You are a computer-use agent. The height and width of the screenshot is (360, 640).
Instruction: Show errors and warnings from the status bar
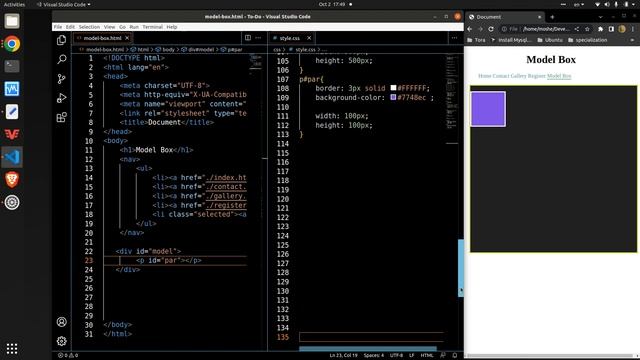pyautogui.click(x=68, y=355)
